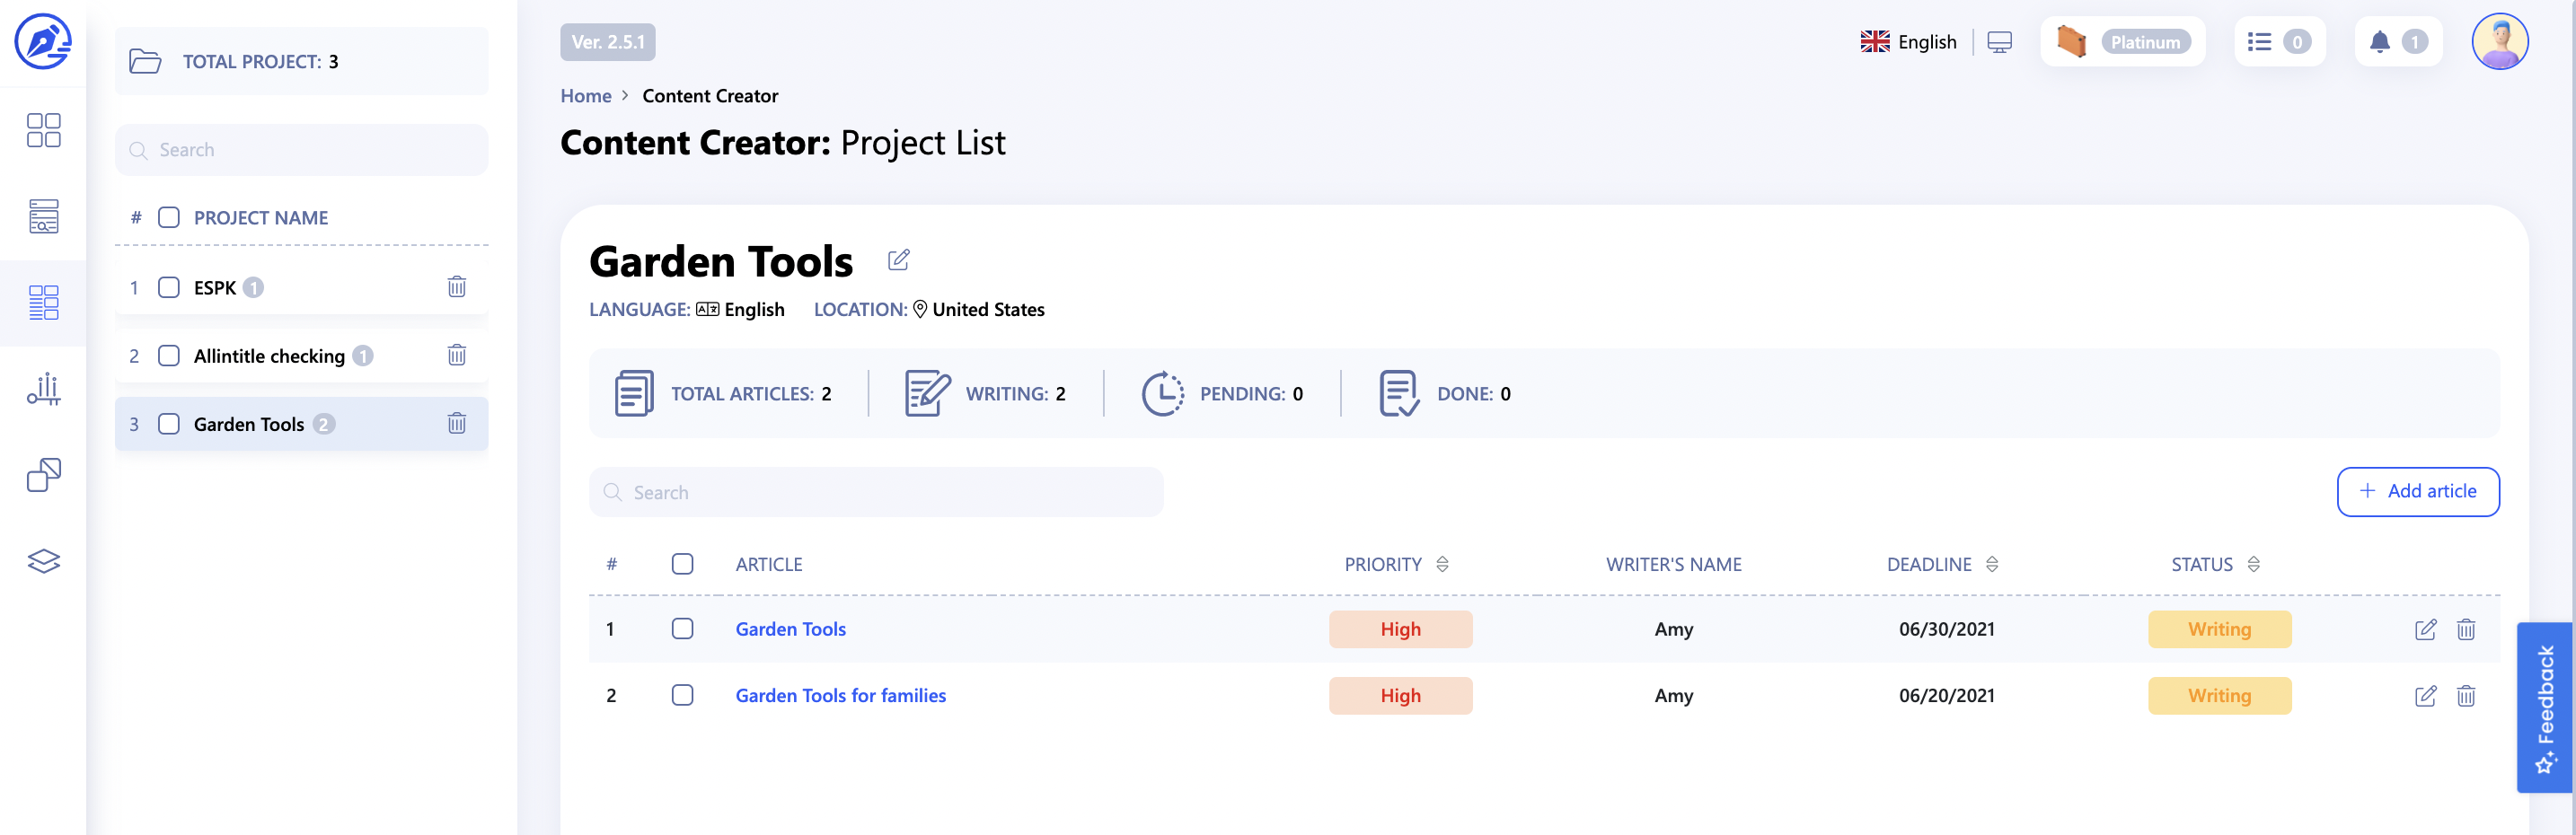Edit the Garden Tools article row

(2425, 629)
